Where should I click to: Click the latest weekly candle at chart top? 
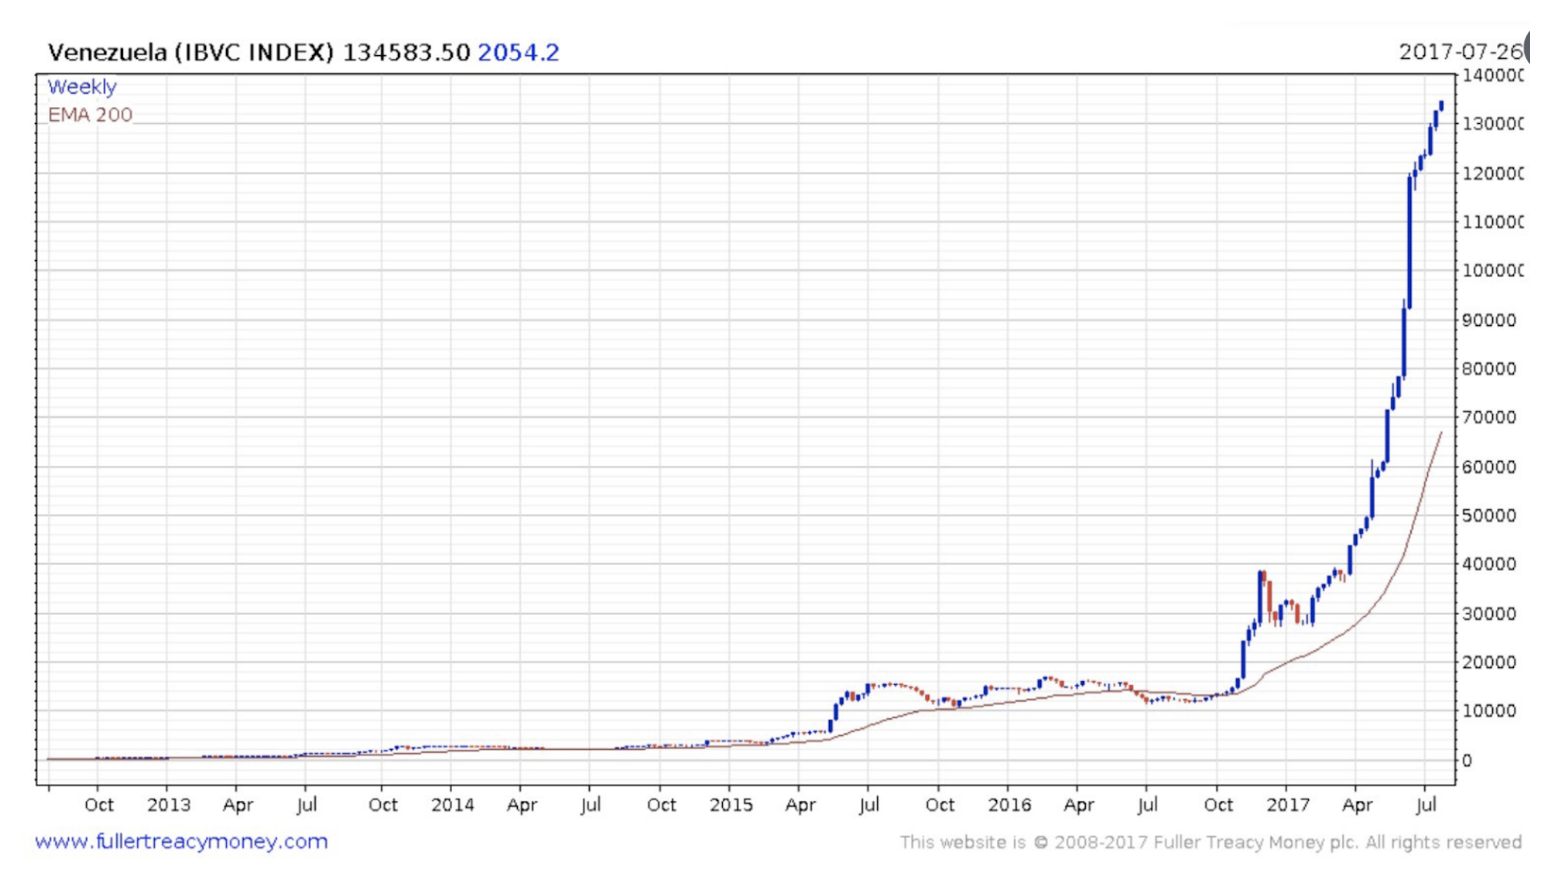point(1441,105)
